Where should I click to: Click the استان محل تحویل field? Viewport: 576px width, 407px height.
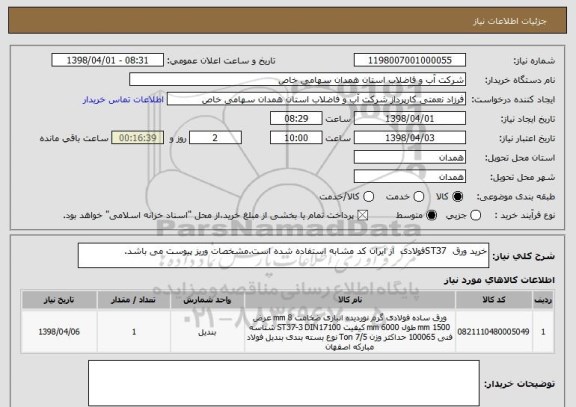(410, 158)
